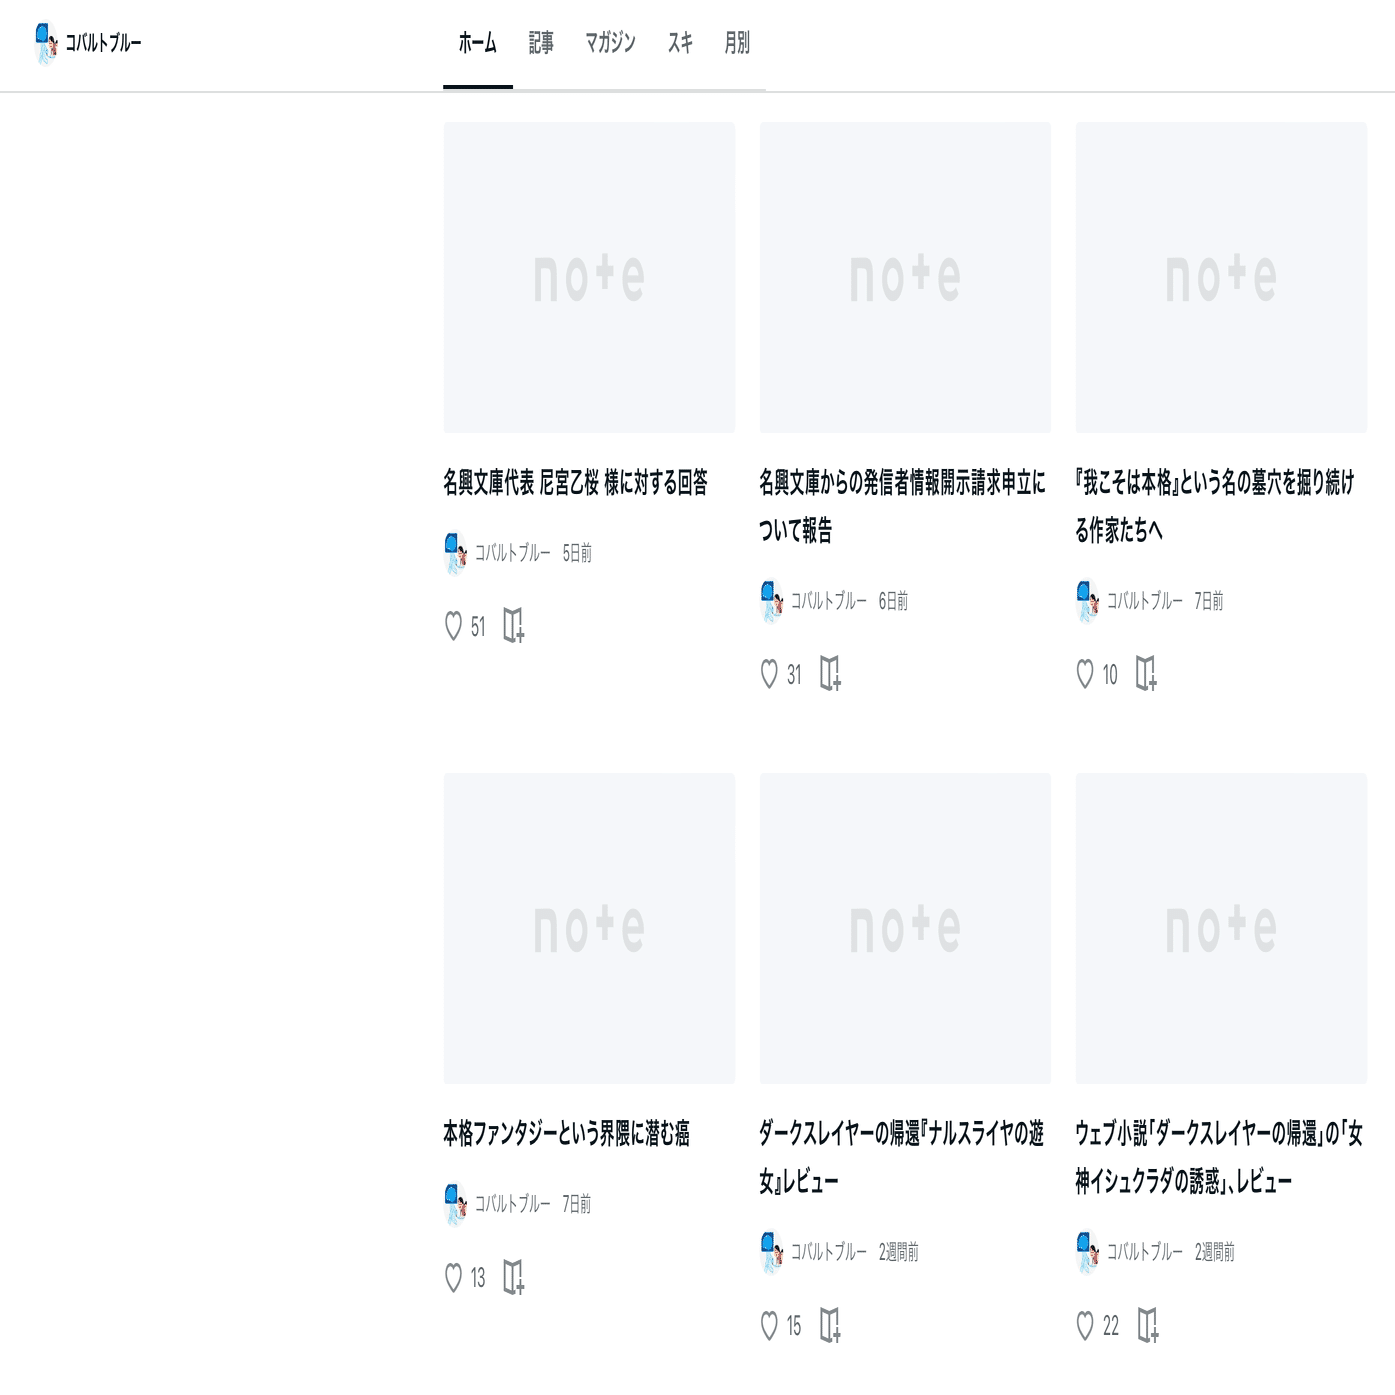Screen dimensions: 1395x1395
Task: Click the like count 31
Action: tap(794, 676)
